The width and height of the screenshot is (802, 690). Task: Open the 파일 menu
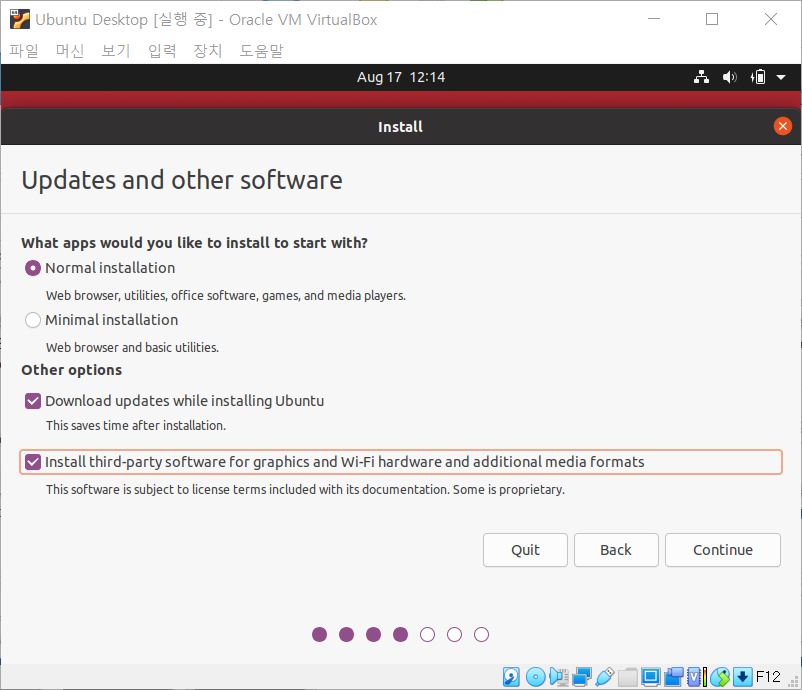24,51
